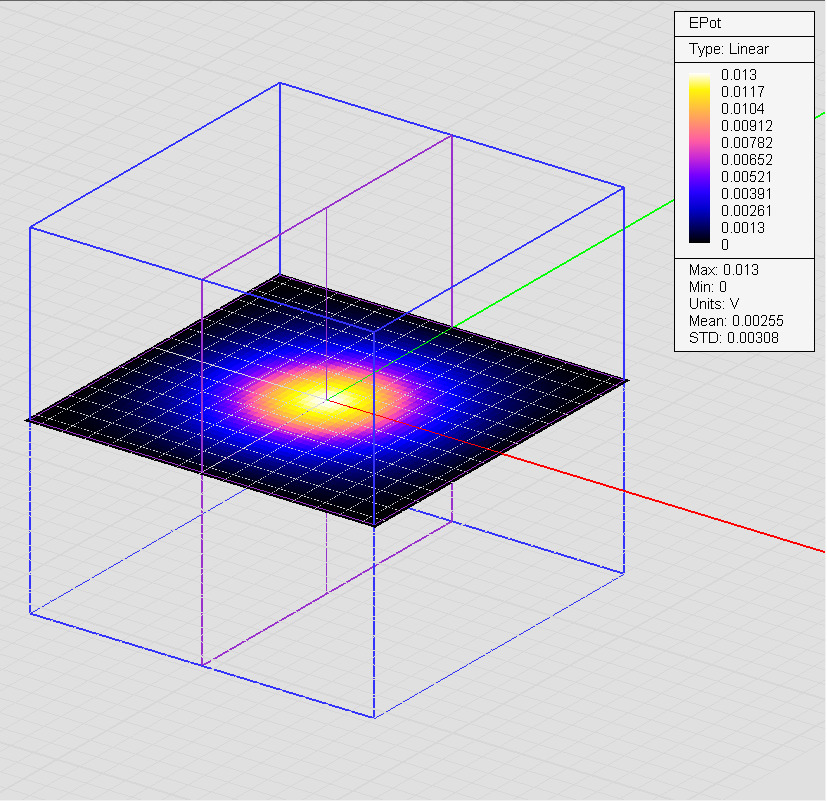Click the 'Units: V' label

coord(714,304)
